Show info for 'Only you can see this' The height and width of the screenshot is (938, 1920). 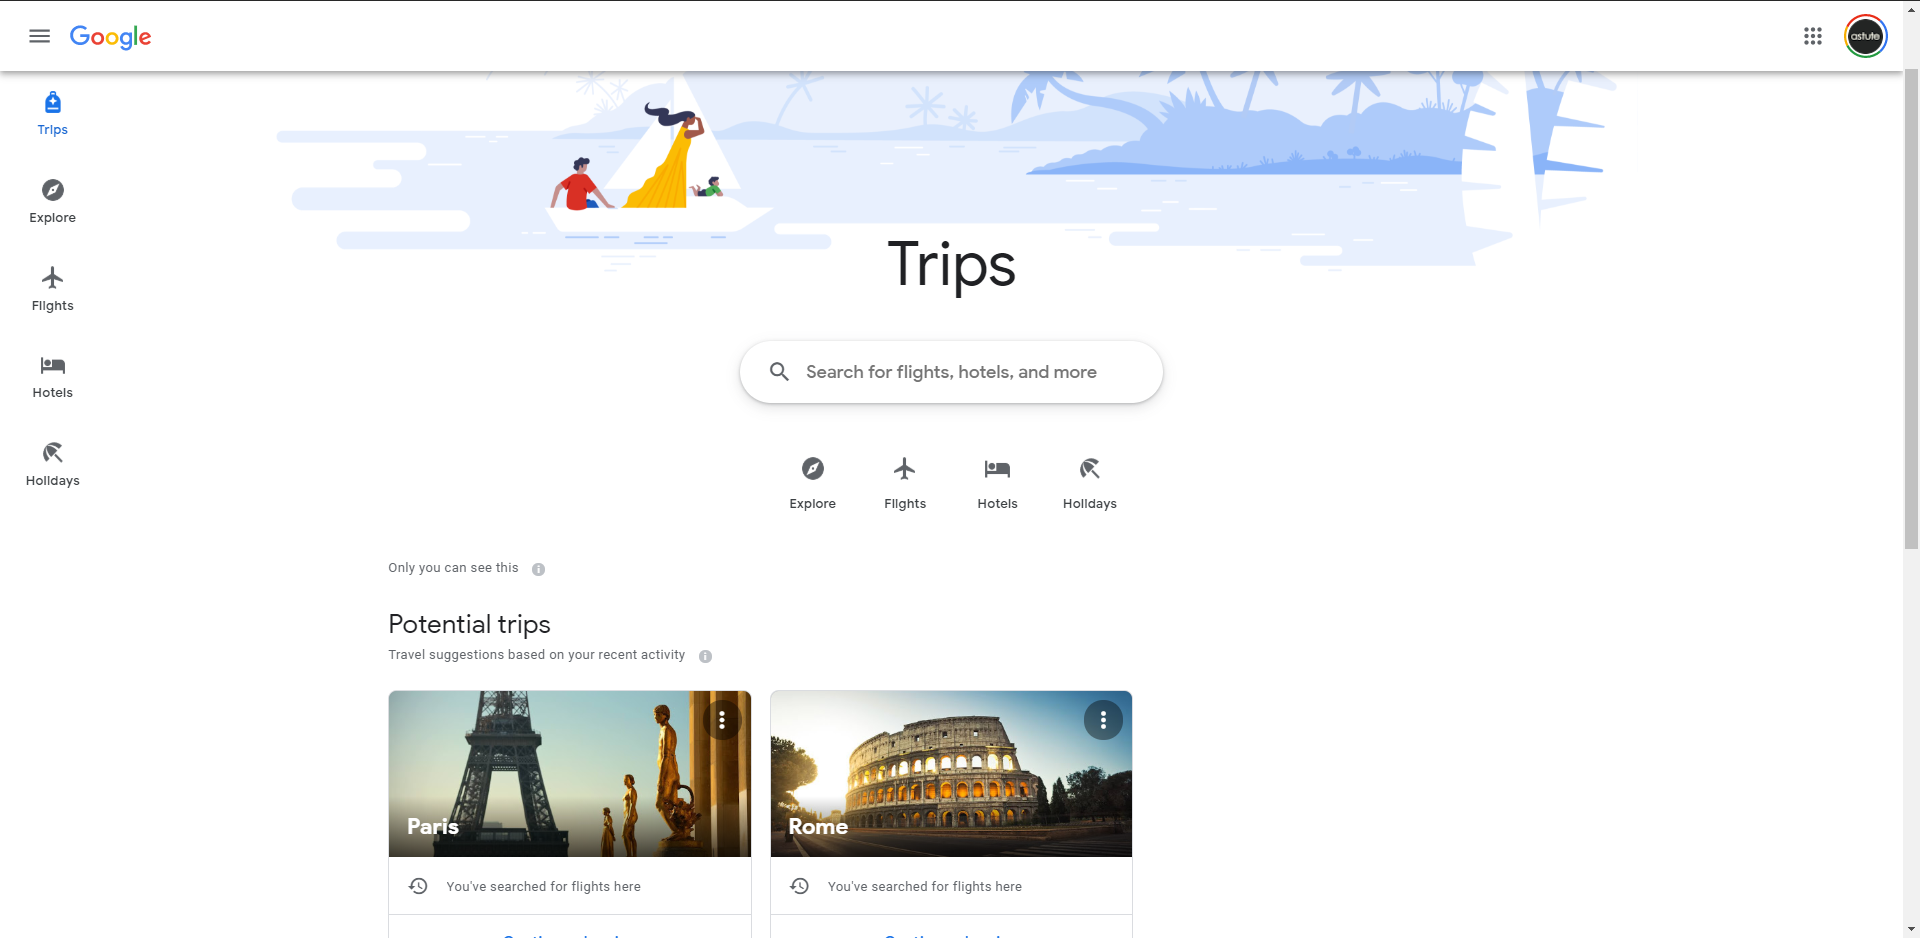coord(538,569)
